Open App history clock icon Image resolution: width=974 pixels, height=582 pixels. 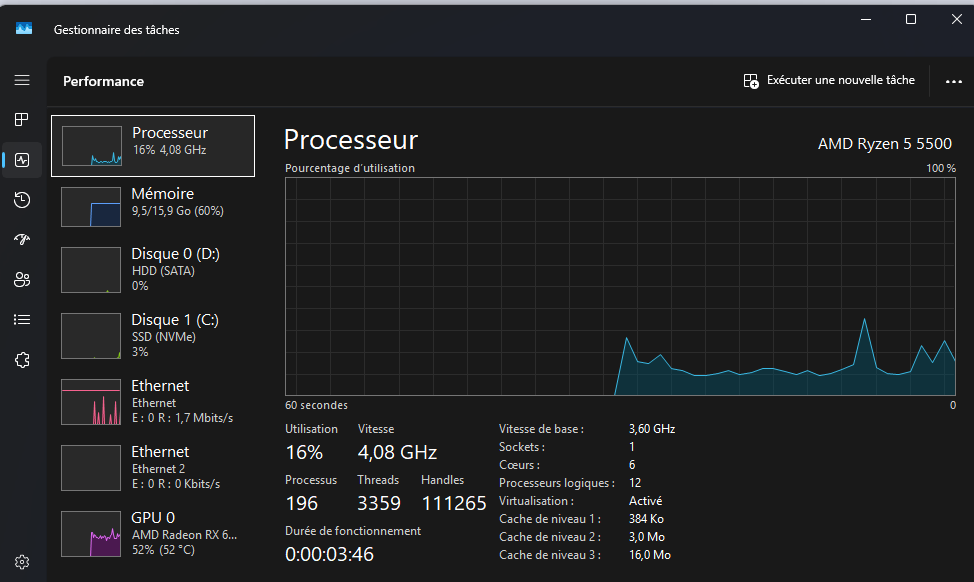tap(22, 200)
